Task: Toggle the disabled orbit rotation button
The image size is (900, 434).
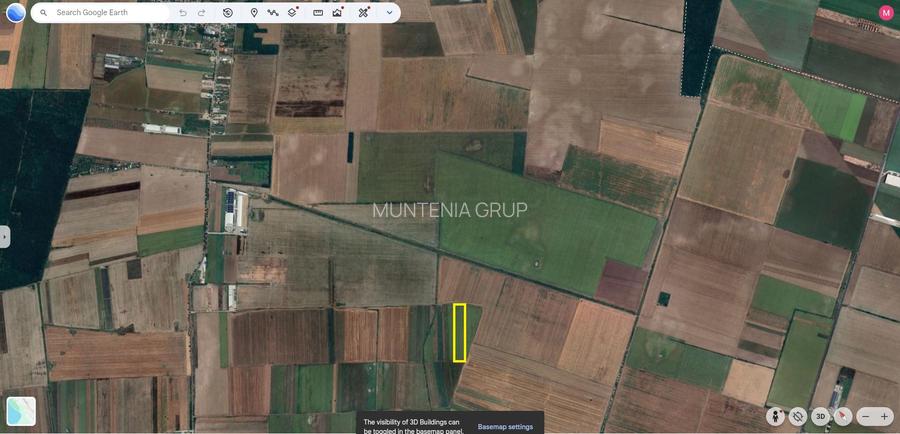Action: pos(798,416)
